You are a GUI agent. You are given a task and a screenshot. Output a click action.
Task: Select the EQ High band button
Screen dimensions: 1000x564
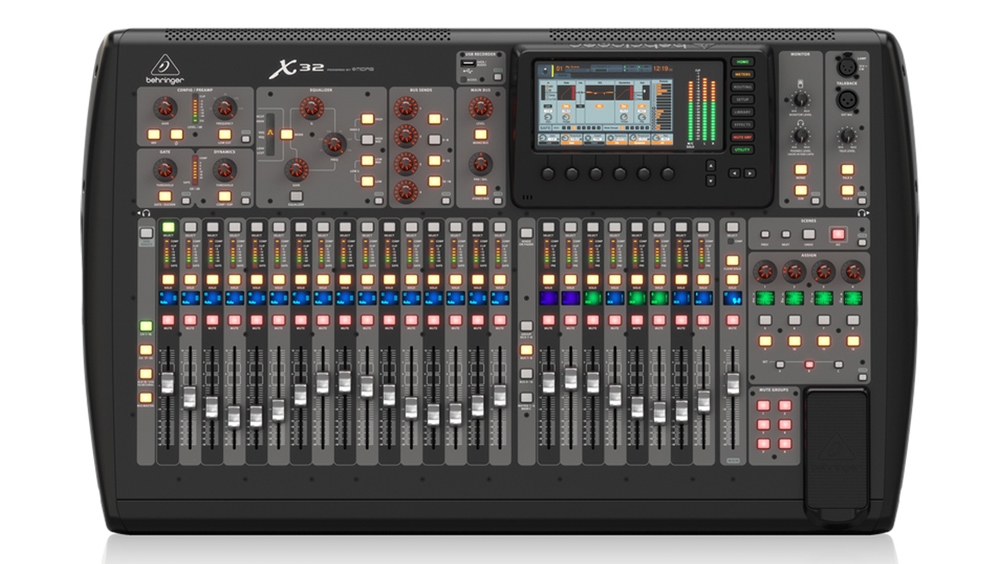368,119
